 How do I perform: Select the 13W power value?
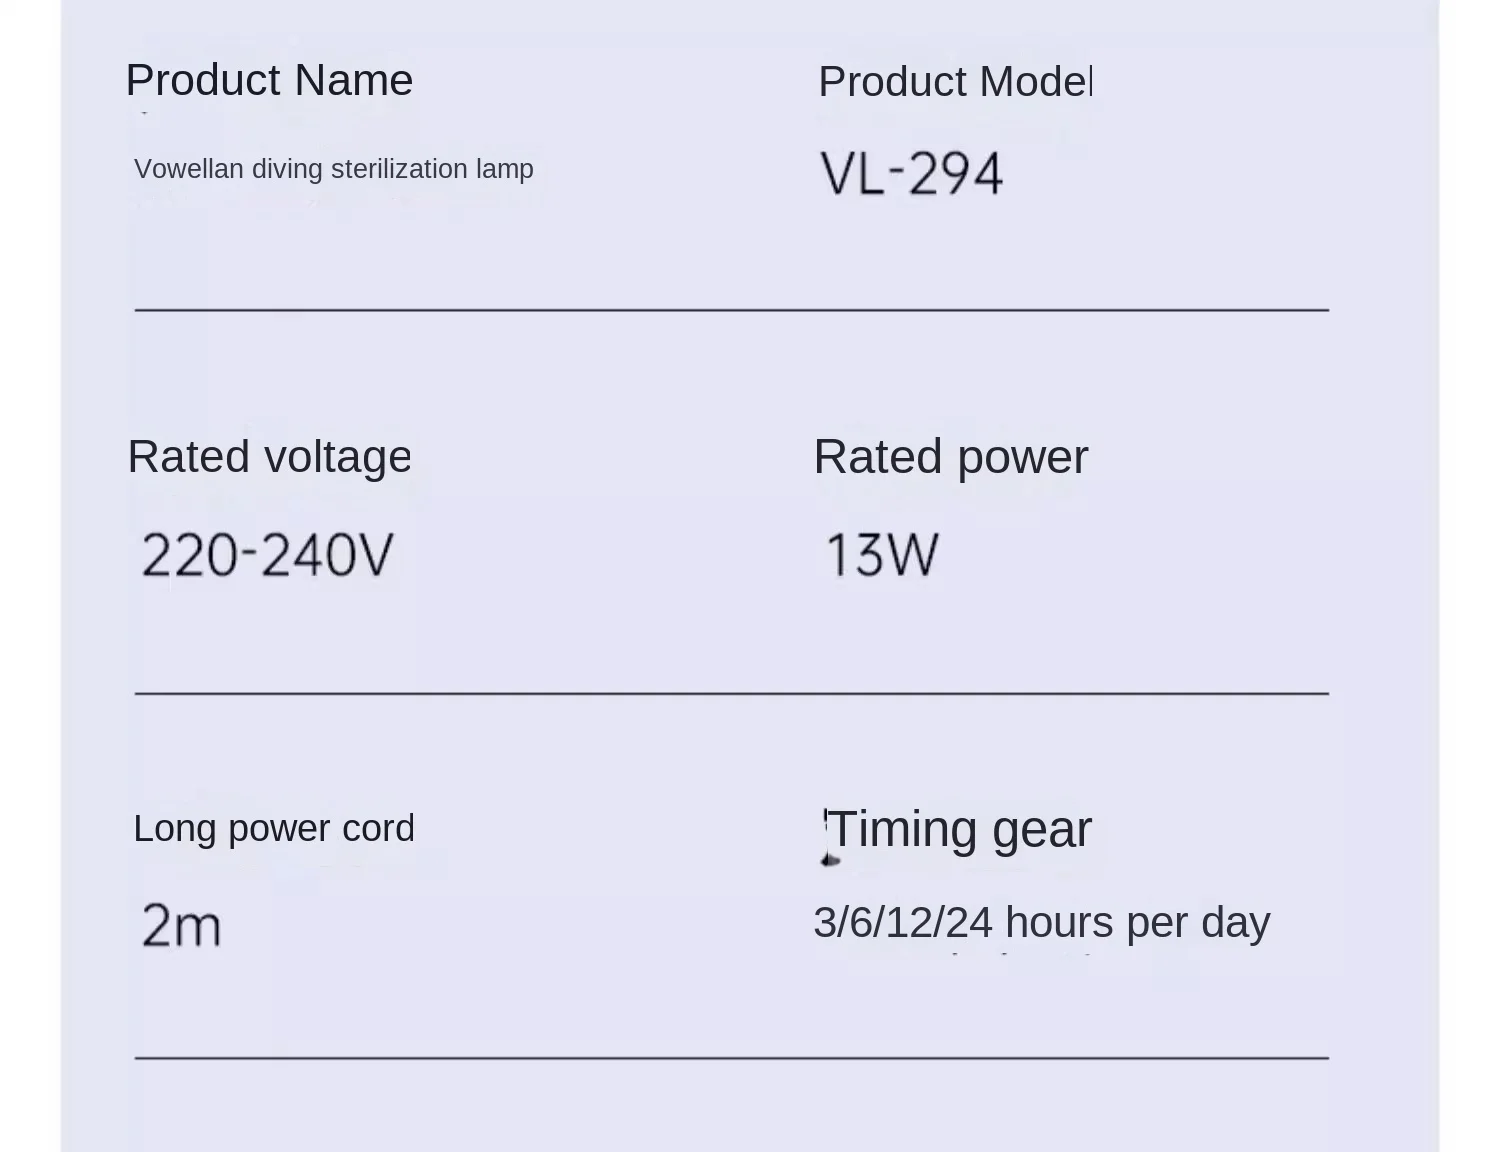click(882, 555)
